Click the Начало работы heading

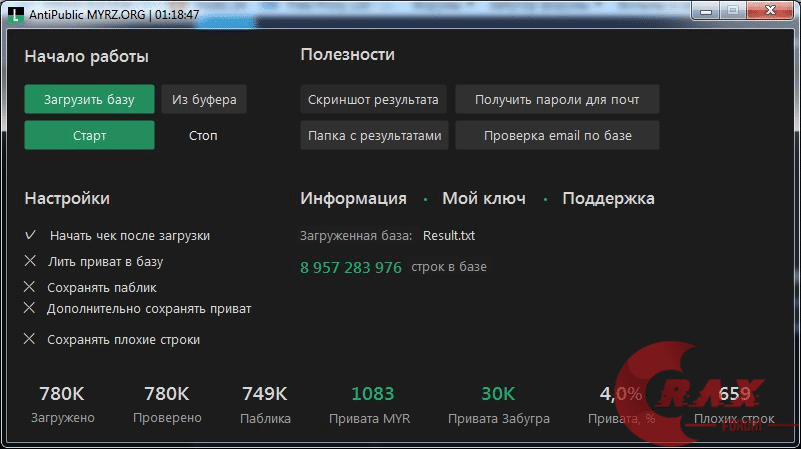[86, 56]
